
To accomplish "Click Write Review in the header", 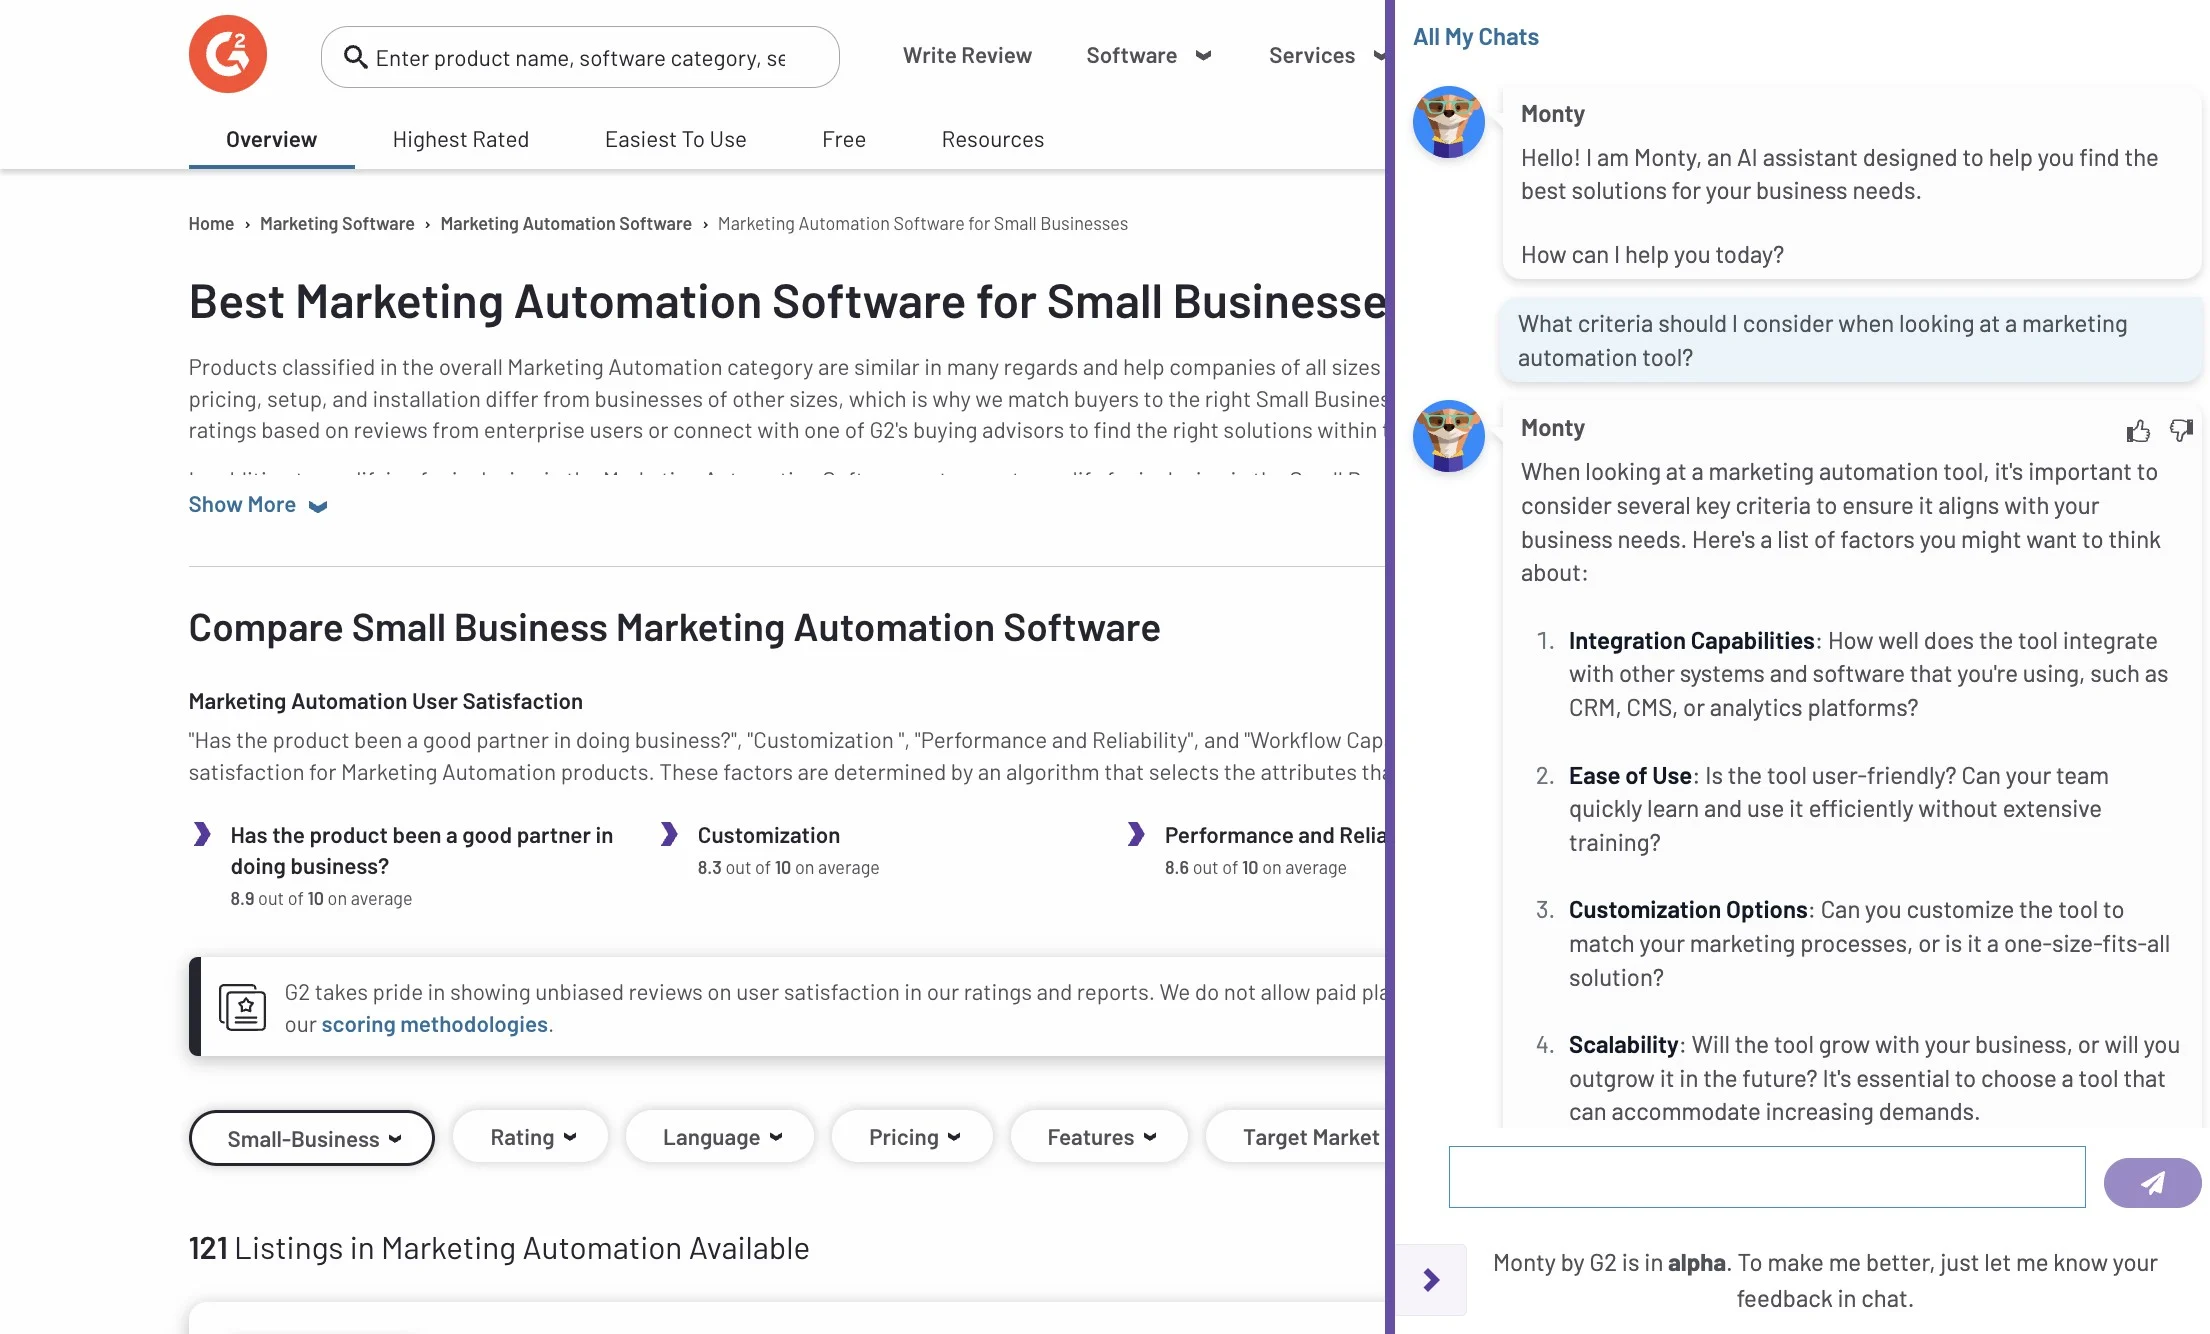I will 967,55.
